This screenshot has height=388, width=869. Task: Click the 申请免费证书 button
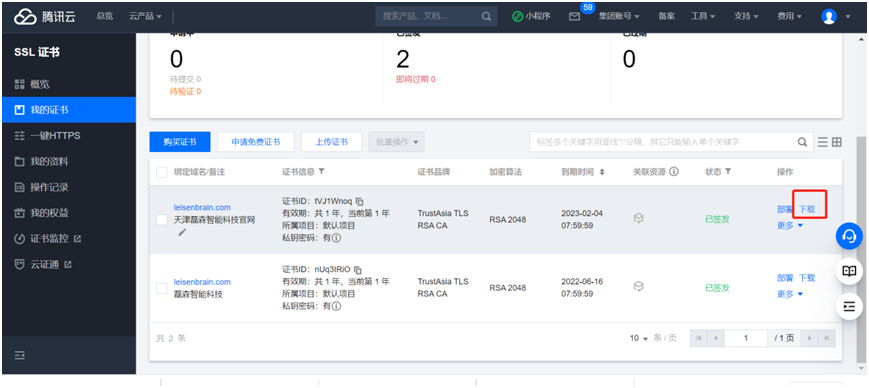(x=256, y=142)
